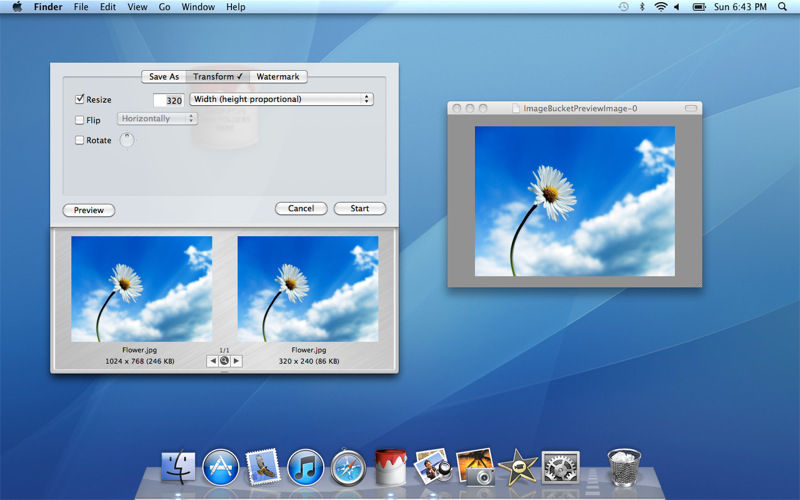Click the Sun 6:43 PM clock
The image size is (800, 500).
tap(740, 7)
